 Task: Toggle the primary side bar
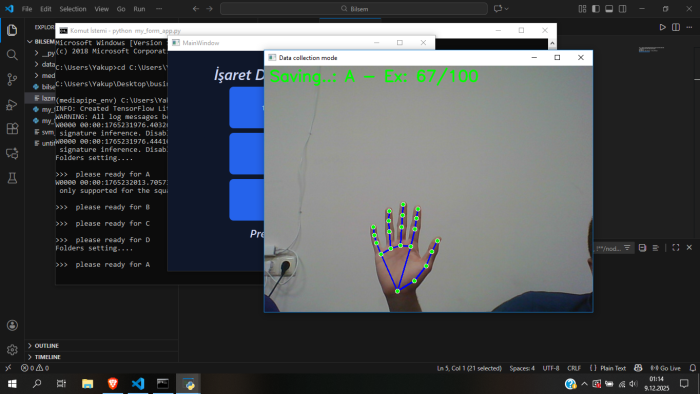[x=596, y=9]
